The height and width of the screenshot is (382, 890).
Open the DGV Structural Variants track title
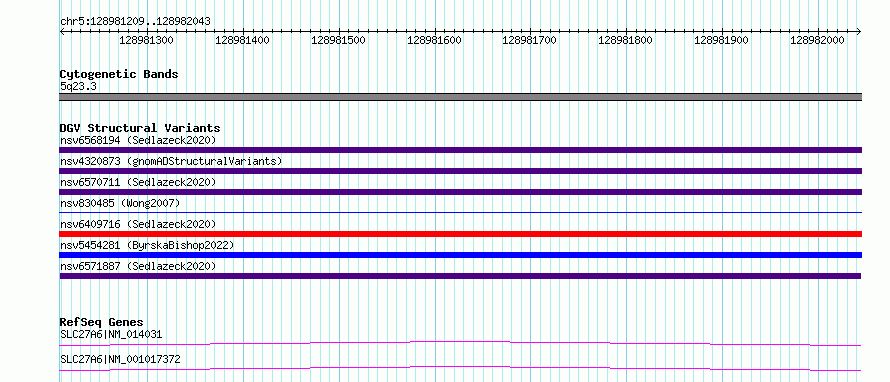[140, 128]
